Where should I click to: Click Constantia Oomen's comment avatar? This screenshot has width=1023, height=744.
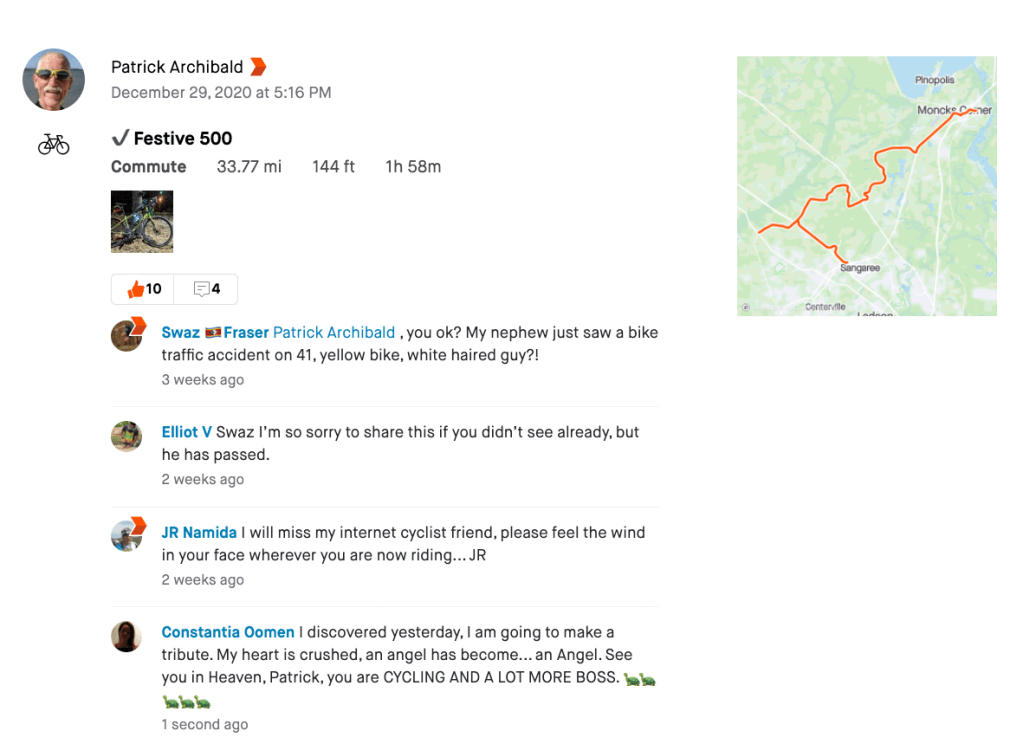coord(126,636)
